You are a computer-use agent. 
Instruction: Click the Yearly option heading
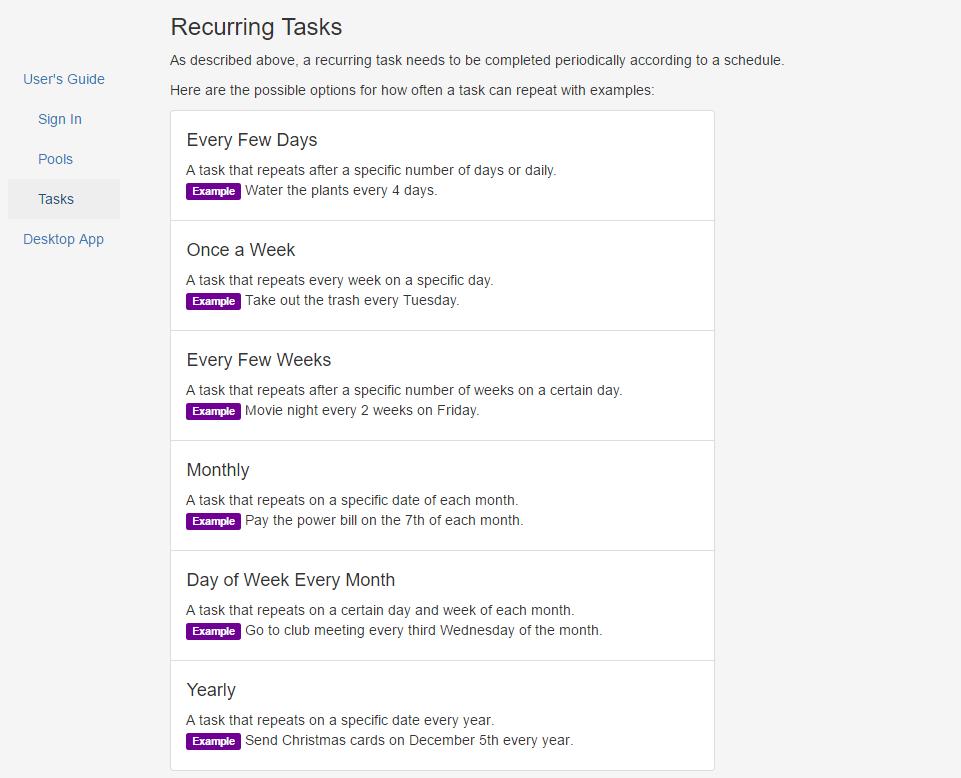(211, 690)
